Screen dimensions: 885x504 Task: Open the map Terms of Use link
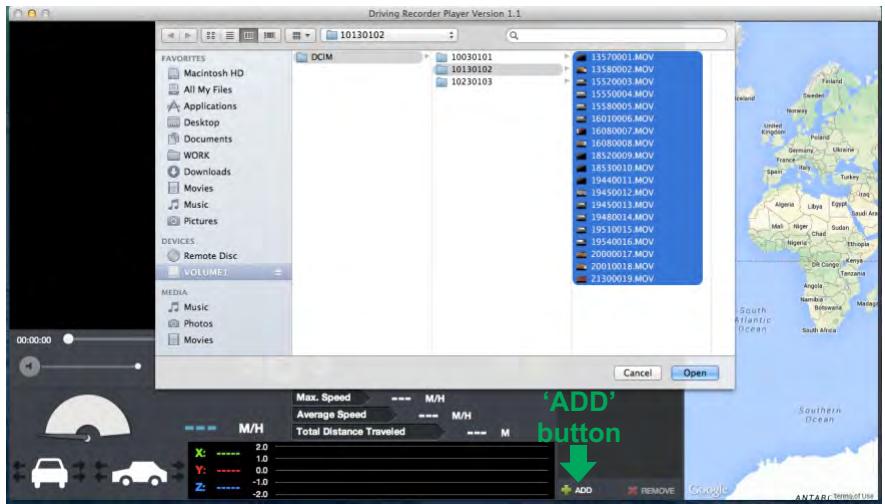pyautogui.click(x=853, y=496)
